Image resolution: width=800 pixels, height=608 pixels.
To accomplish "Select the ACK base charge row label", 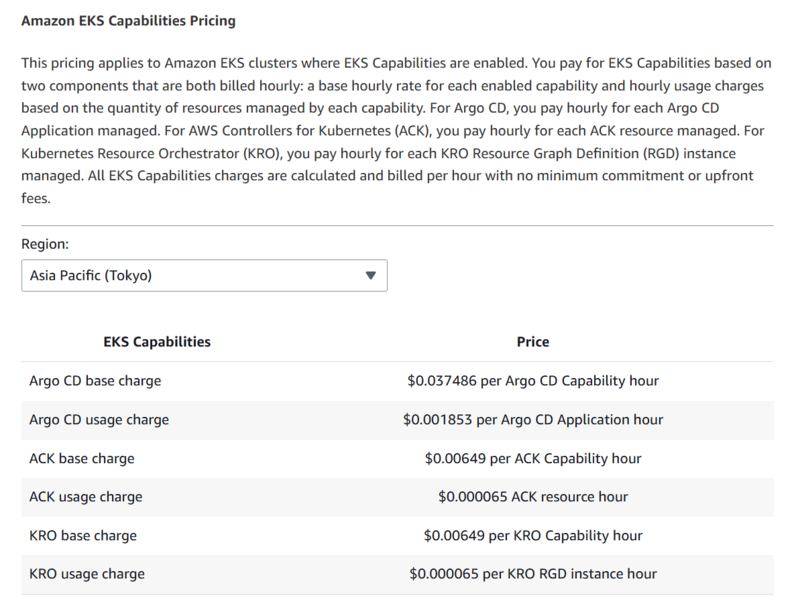I will click(82, 458).
